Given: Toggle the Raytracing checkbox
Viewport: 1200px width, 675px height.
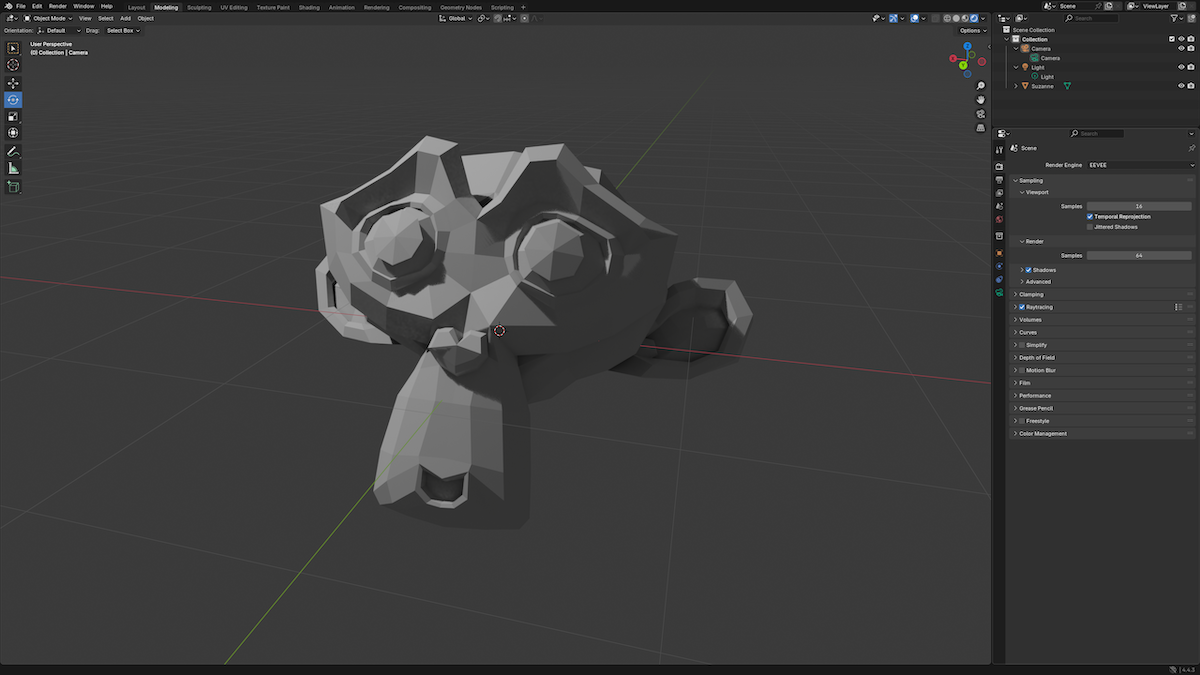Looking at the screenshot, I should tap(1022, 307).
